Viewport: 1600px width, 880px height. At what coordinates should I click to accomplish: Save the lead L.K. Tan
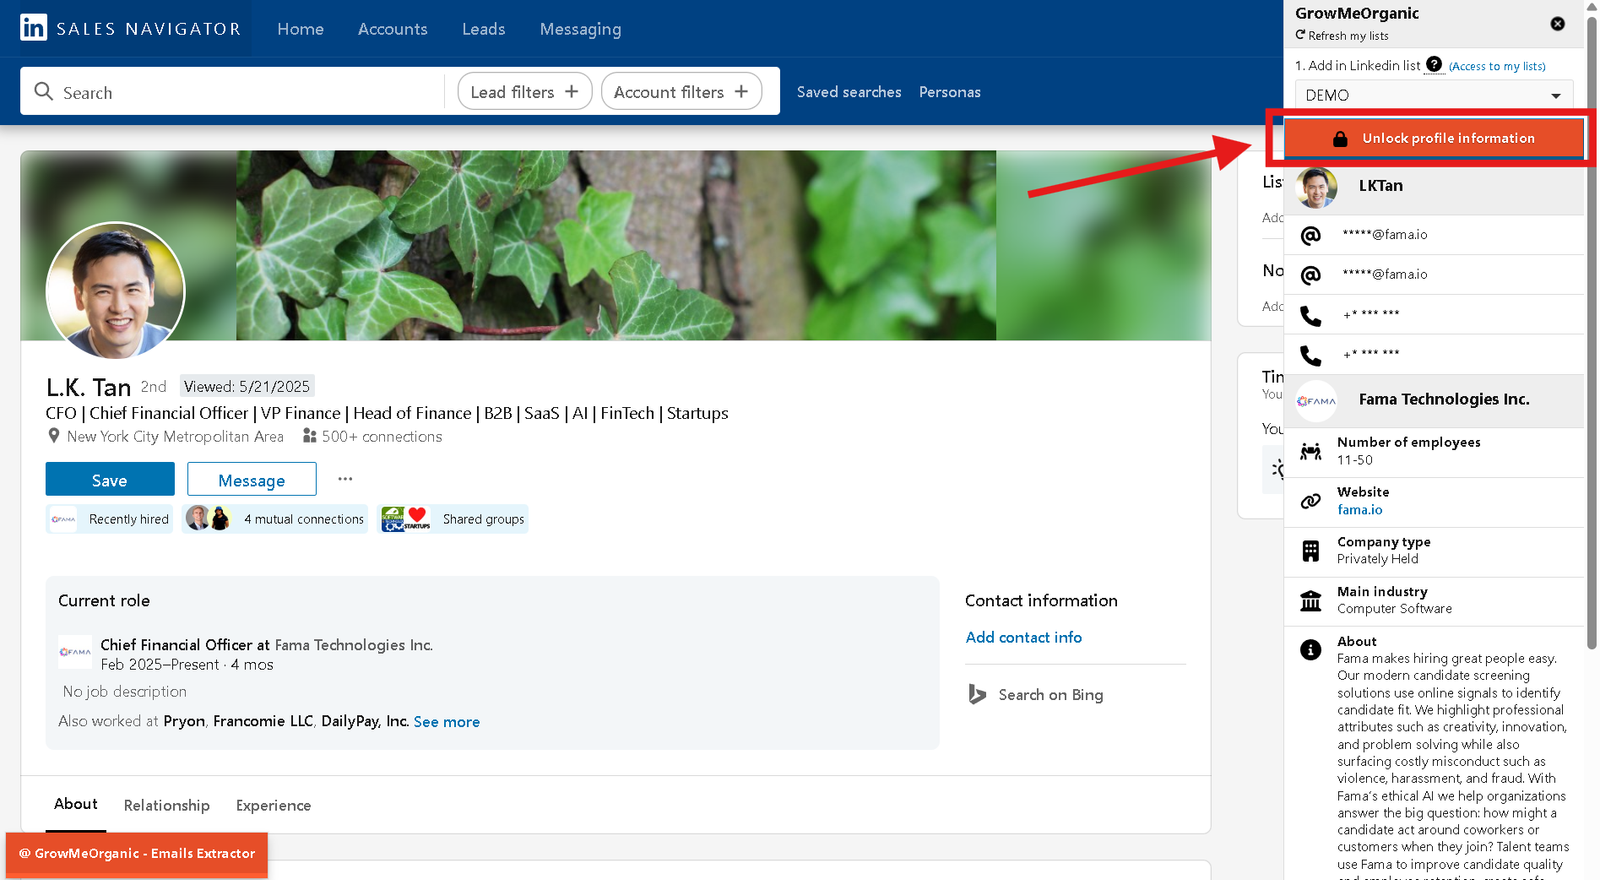pos(110,479)
